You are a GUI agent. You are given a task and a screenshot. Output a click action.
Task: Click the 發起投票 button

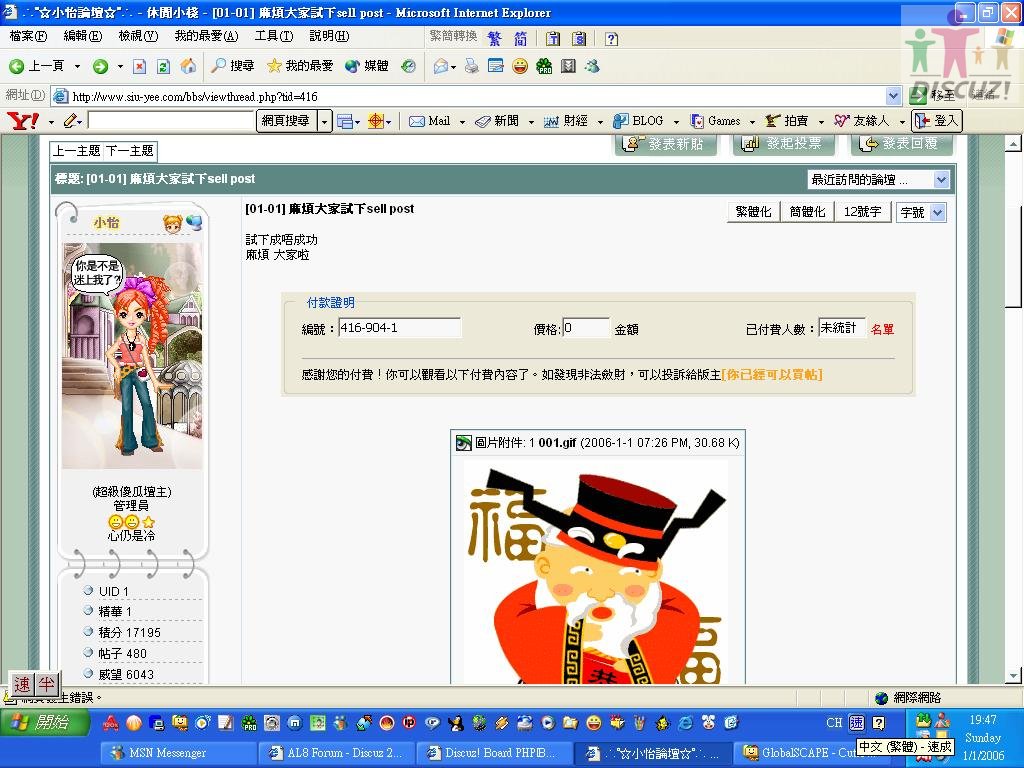[x=784, y=144]
